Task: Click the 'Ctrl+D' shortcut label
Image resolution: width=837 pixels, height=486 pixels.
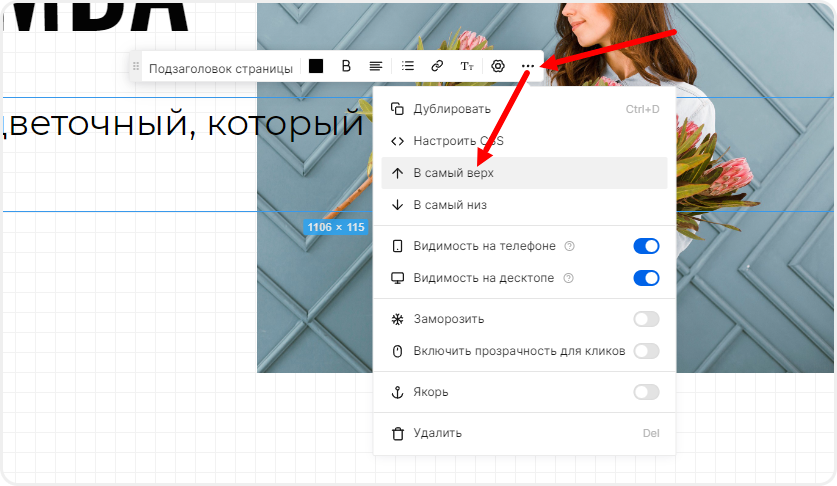Action: click(x=642, y=109)
